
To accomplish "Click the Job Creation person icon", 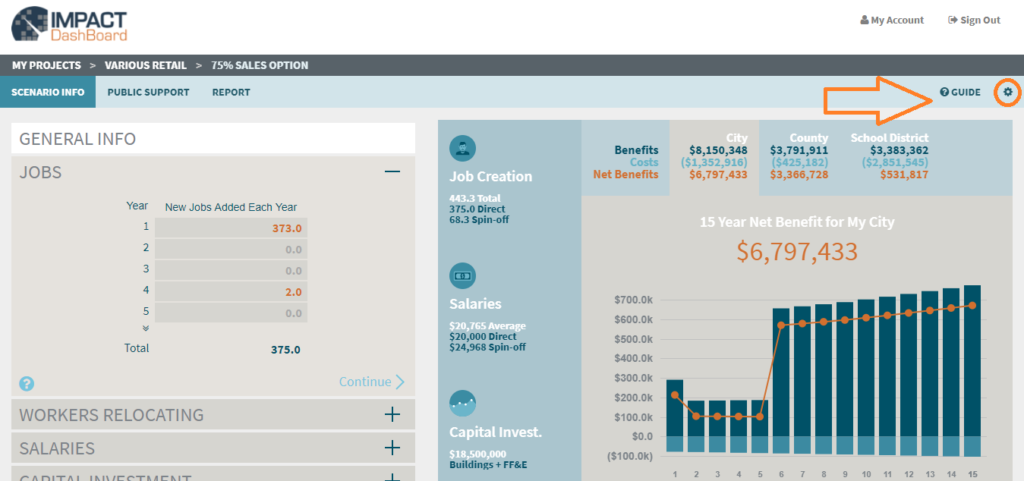I will pyautogui.click(x=462, y=149).
